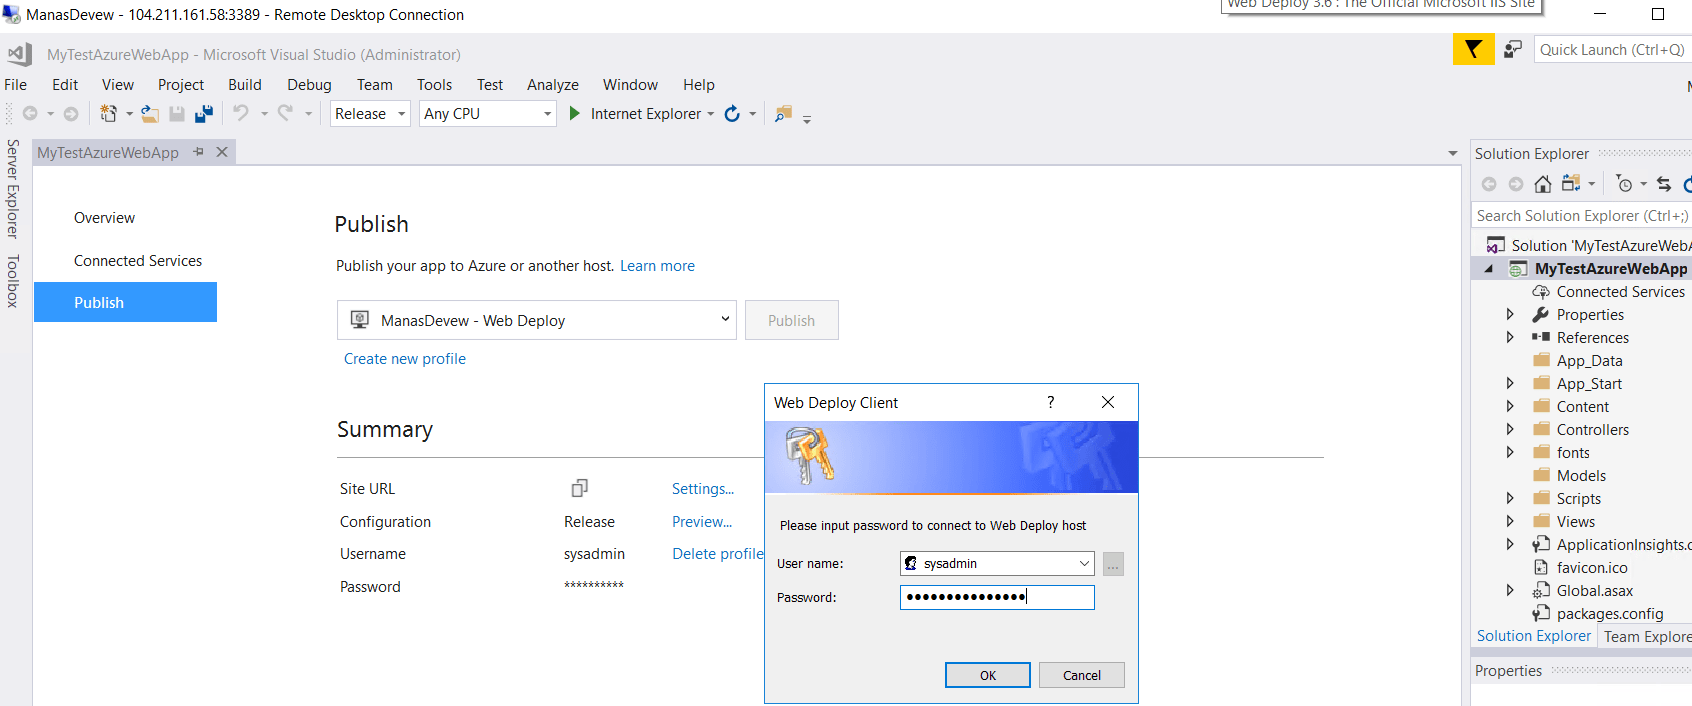Maximize the Remote Desktop Connection window

(1658, 14)
